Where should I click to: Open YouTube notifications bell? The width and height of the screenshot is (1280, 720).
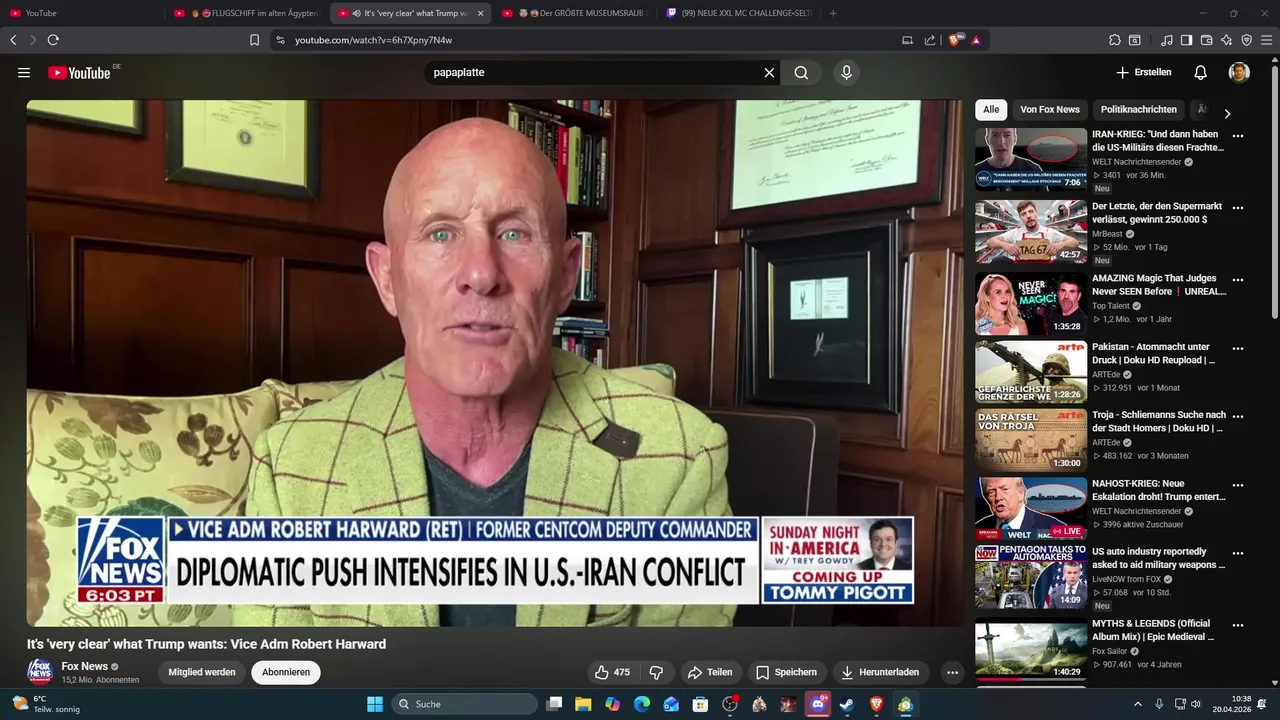click(1200, 73)
